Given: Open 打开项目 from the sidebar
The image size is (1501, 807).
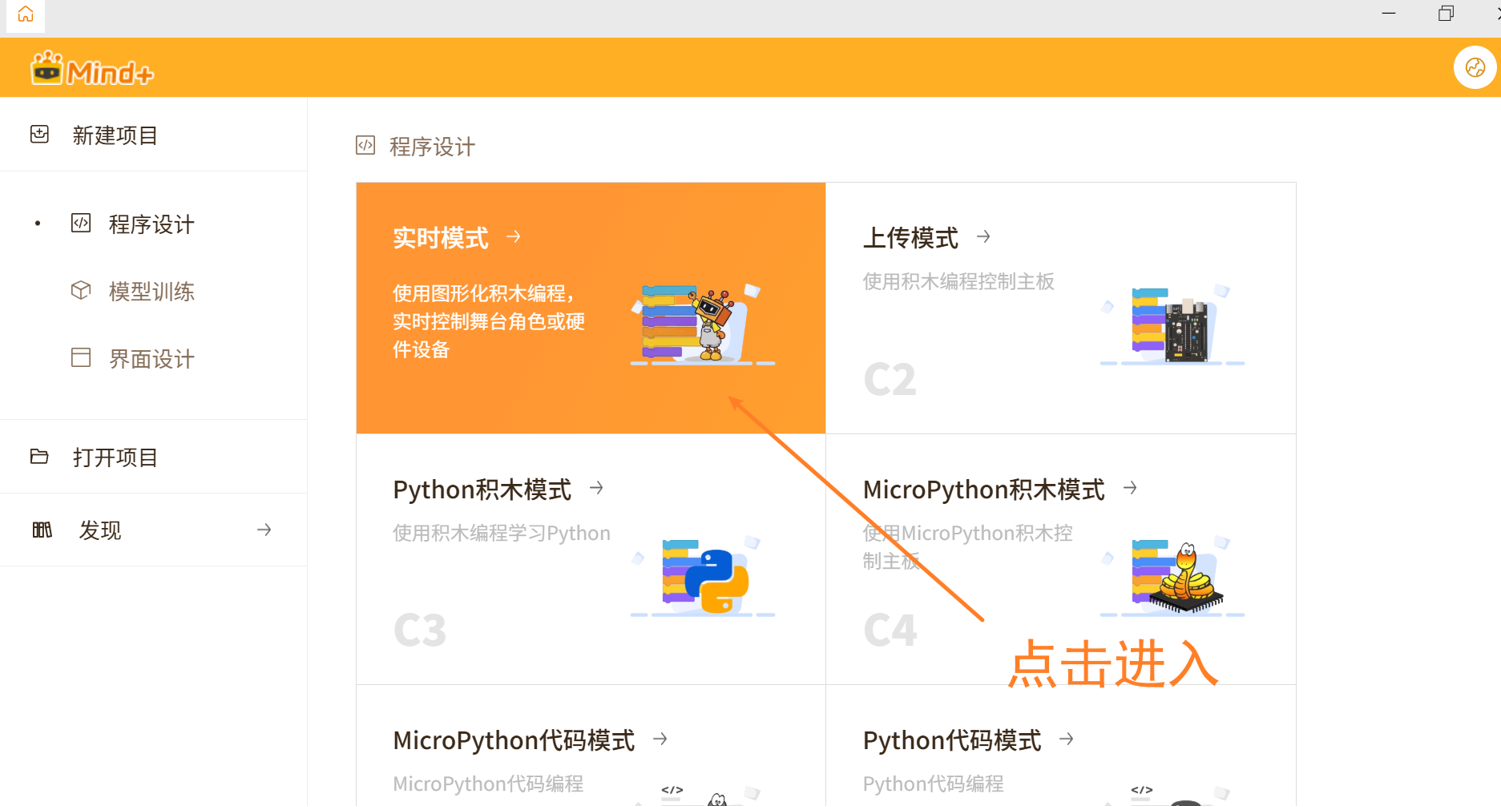Looking at the screenshot, I should (x=115, y=457).
